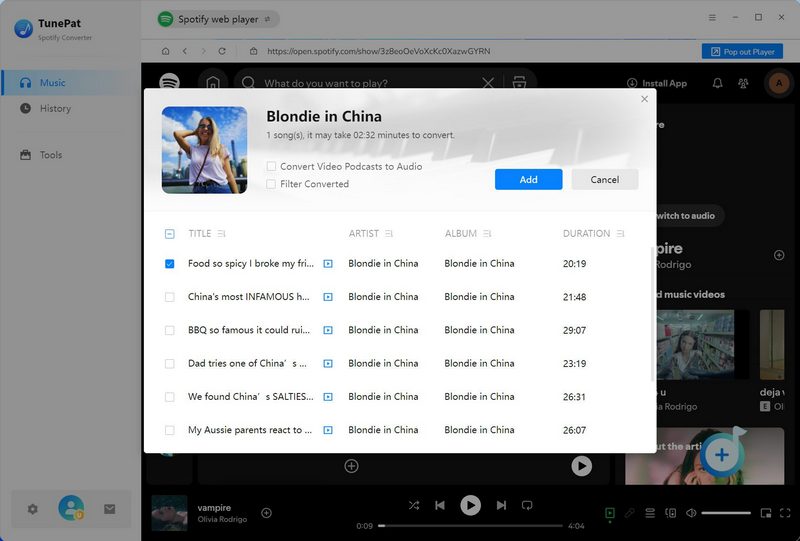
Task: Open the ARTIST column sort menu
Action: tap(389, 234)
